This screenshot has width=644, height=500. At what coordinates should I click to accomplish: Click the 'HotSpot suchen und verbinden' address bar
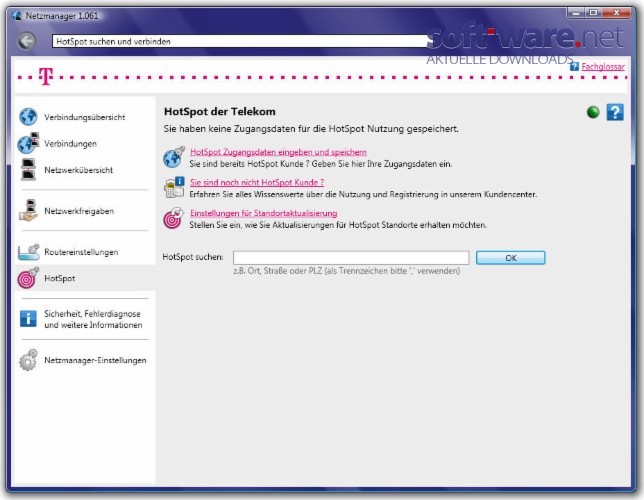click(x=242, y=41)
